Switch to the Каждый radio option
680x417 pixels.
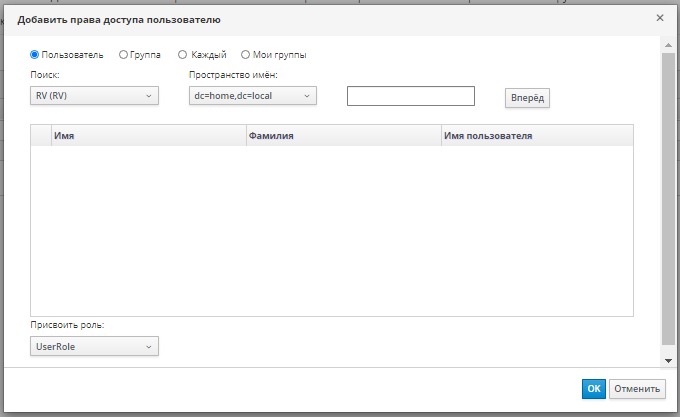[182, 55]
